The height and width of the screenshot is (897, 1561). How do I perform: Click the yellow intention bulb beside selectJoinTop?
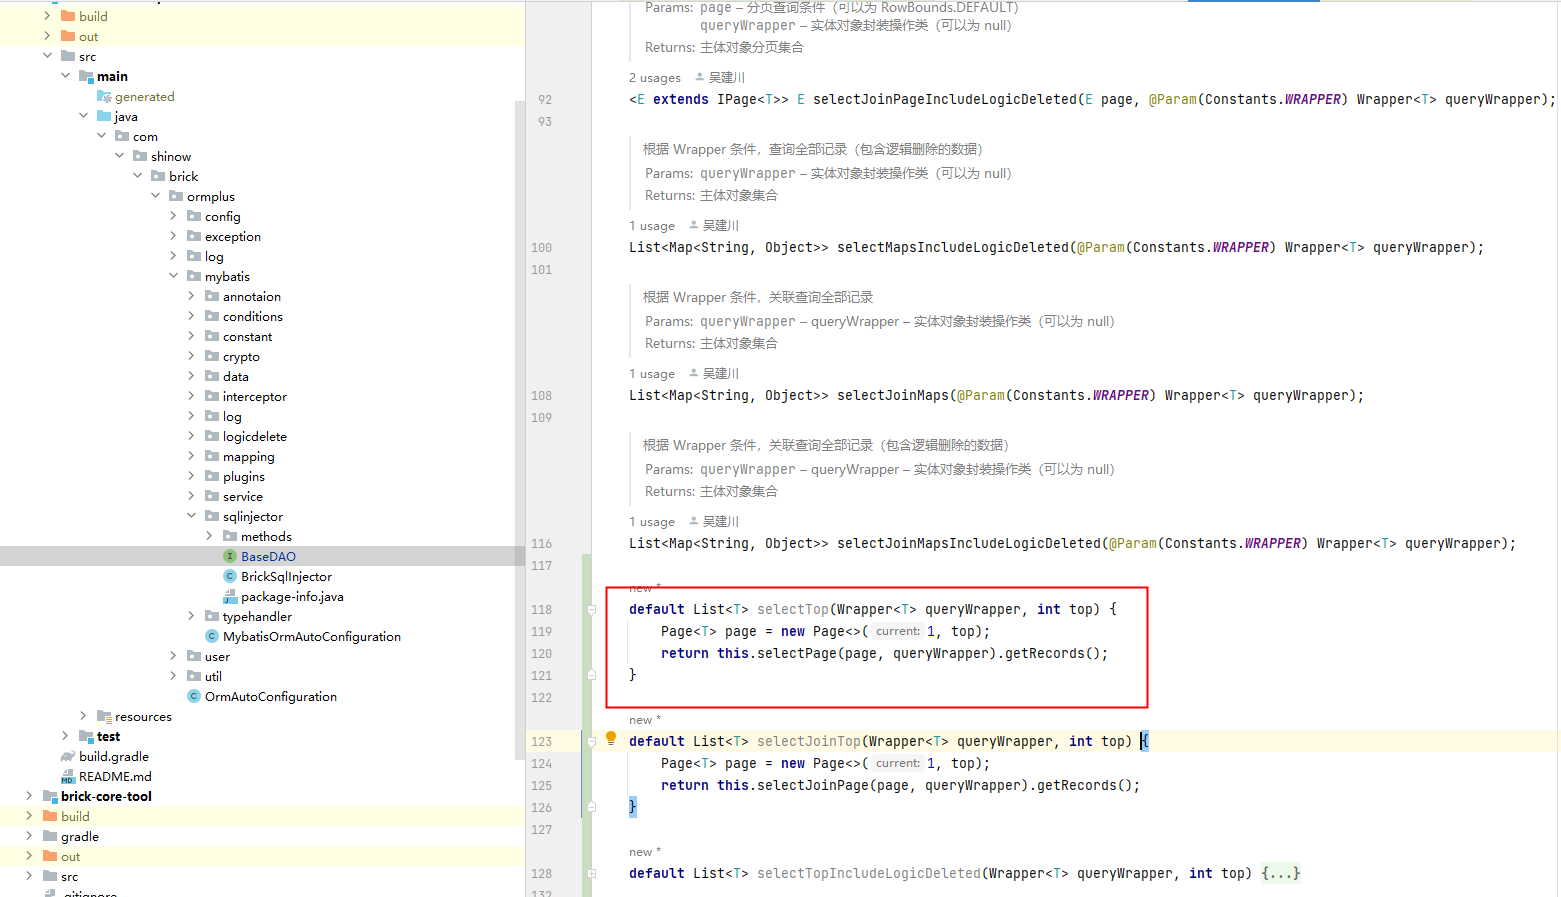[x=611, y=738]
